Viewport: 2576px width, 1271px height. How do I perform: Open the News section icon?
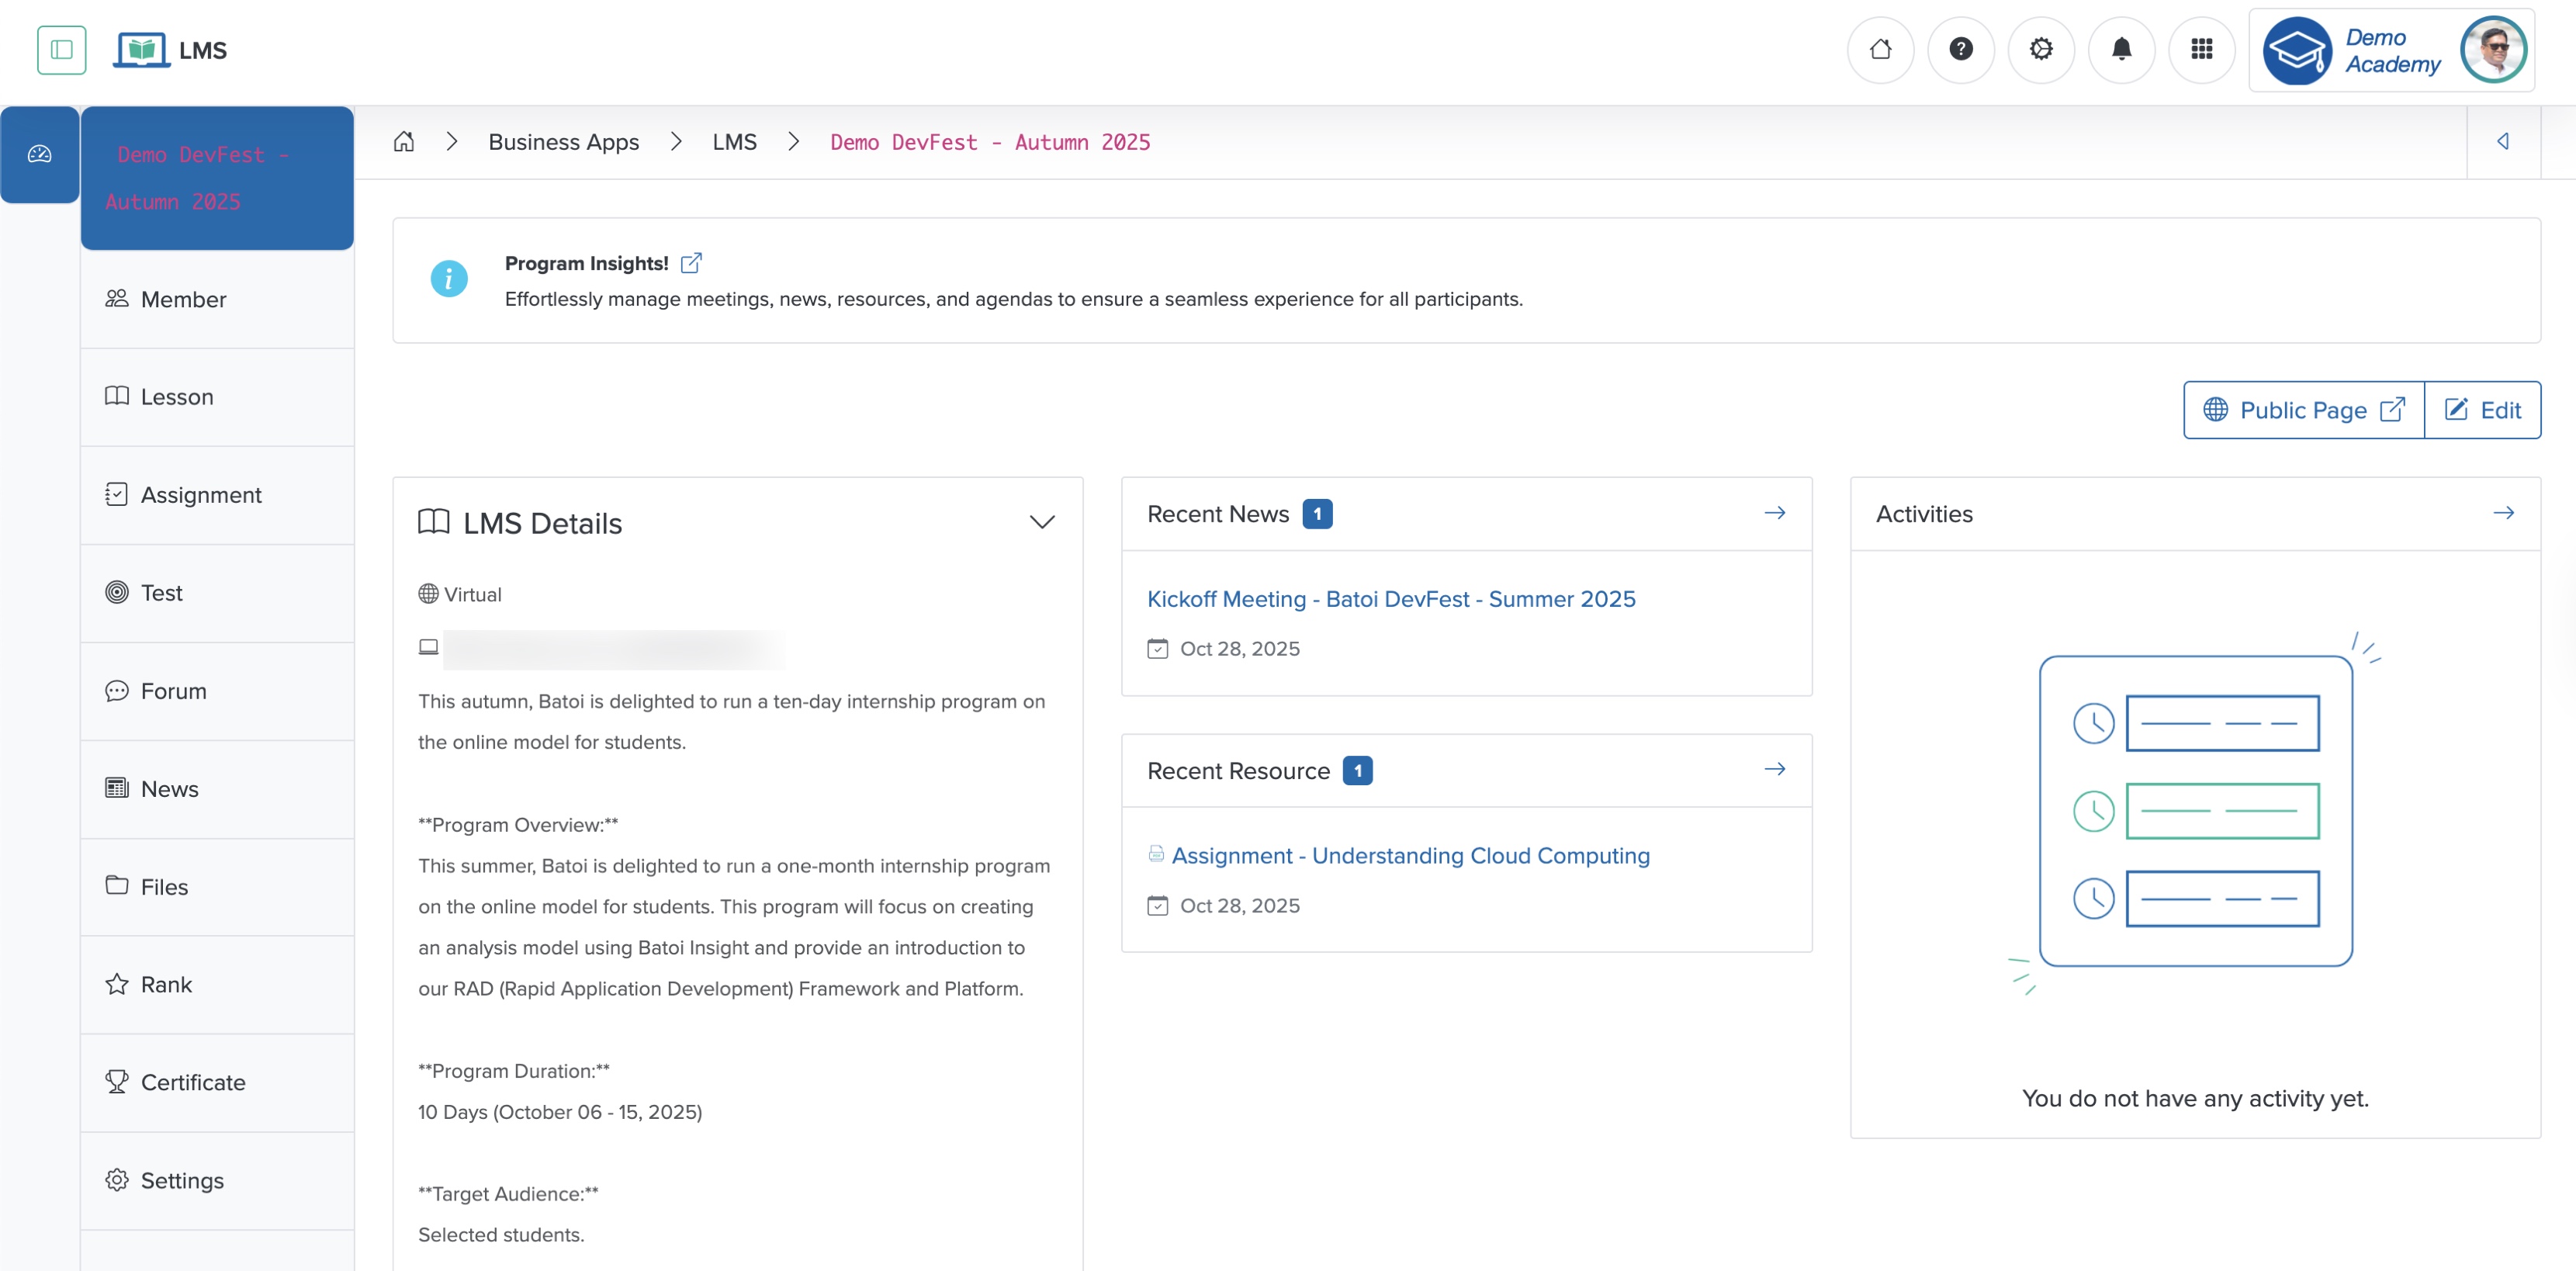[117, 789]
